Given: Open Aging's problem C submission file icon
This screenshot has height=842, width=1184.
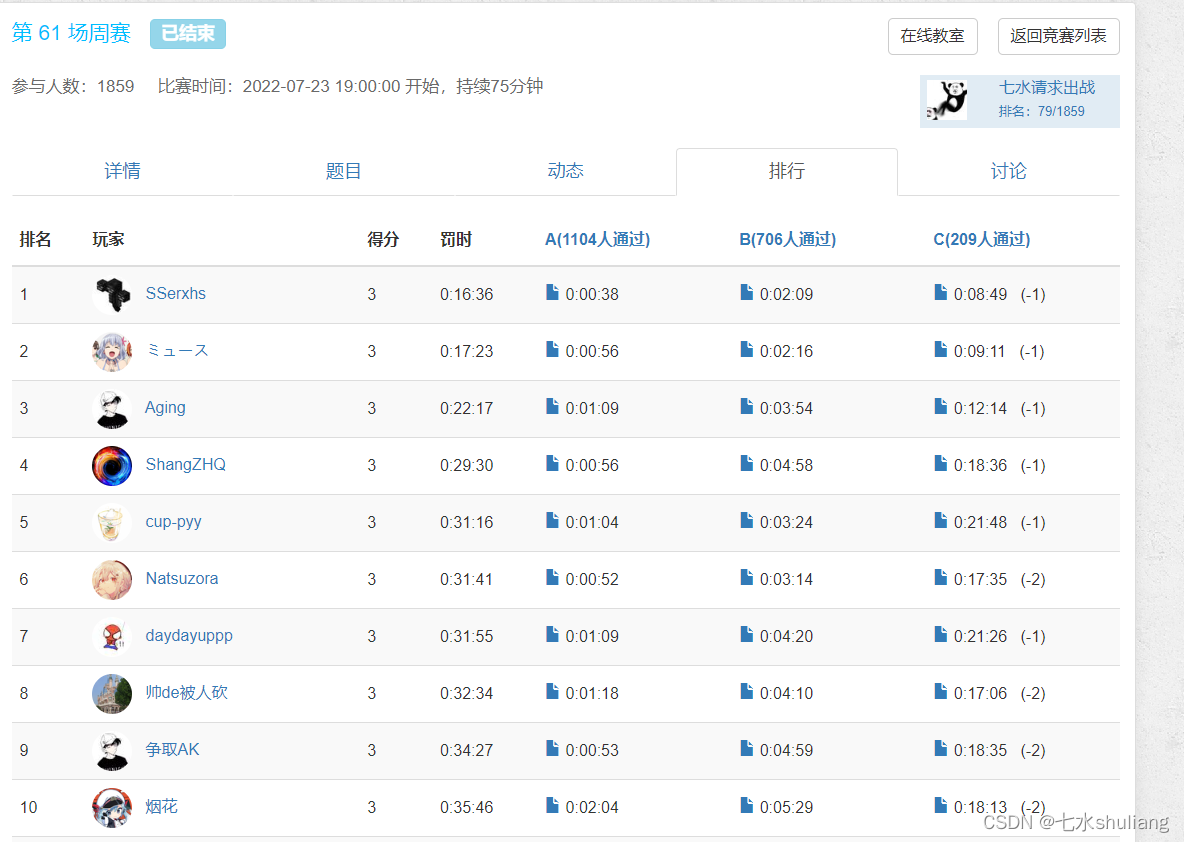Looking at the screenshot, I should [x=940, y=407].
